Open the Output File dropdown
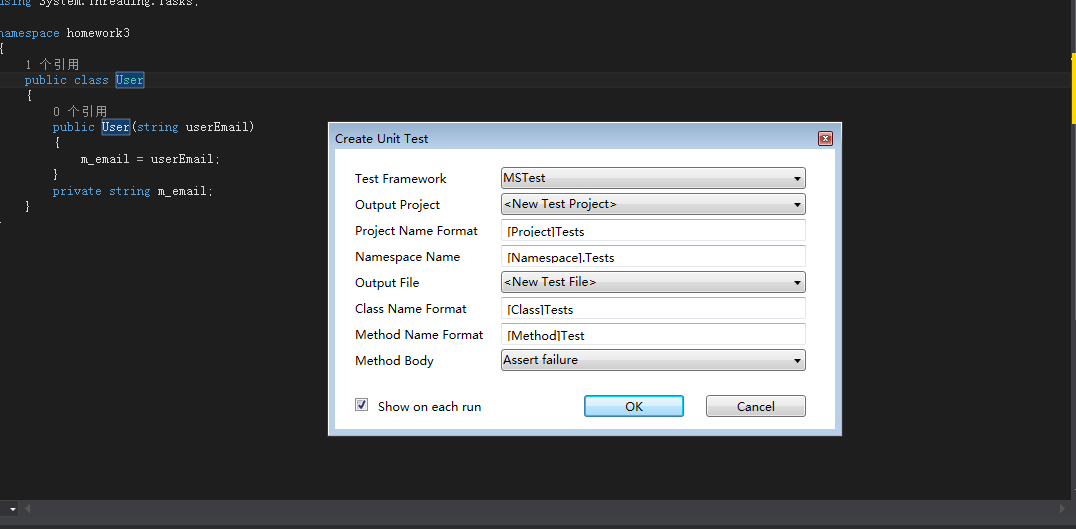 [x=653, y=282]
